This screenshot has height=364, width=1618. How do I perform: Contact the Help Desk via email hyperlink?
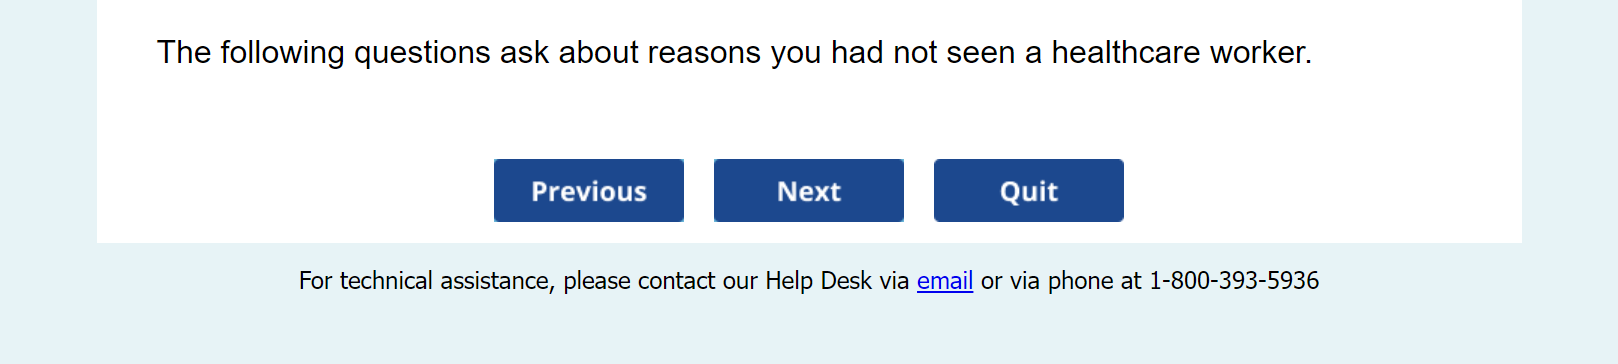945,281
